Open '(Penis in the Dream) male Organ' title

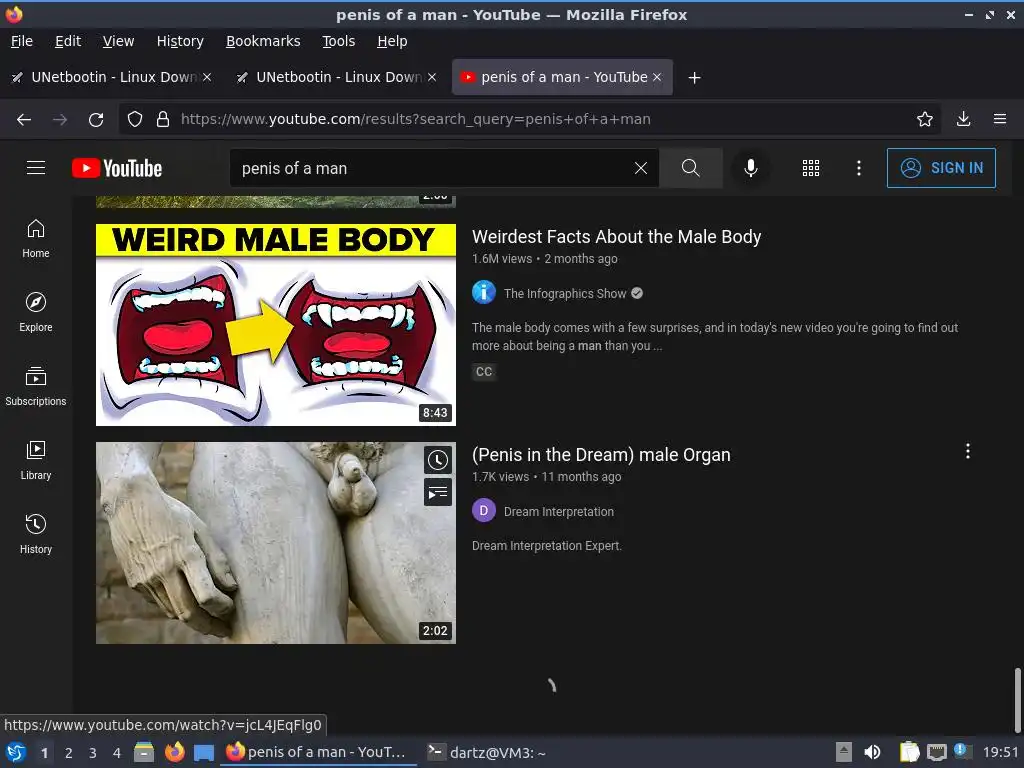[x=601, y=455]
